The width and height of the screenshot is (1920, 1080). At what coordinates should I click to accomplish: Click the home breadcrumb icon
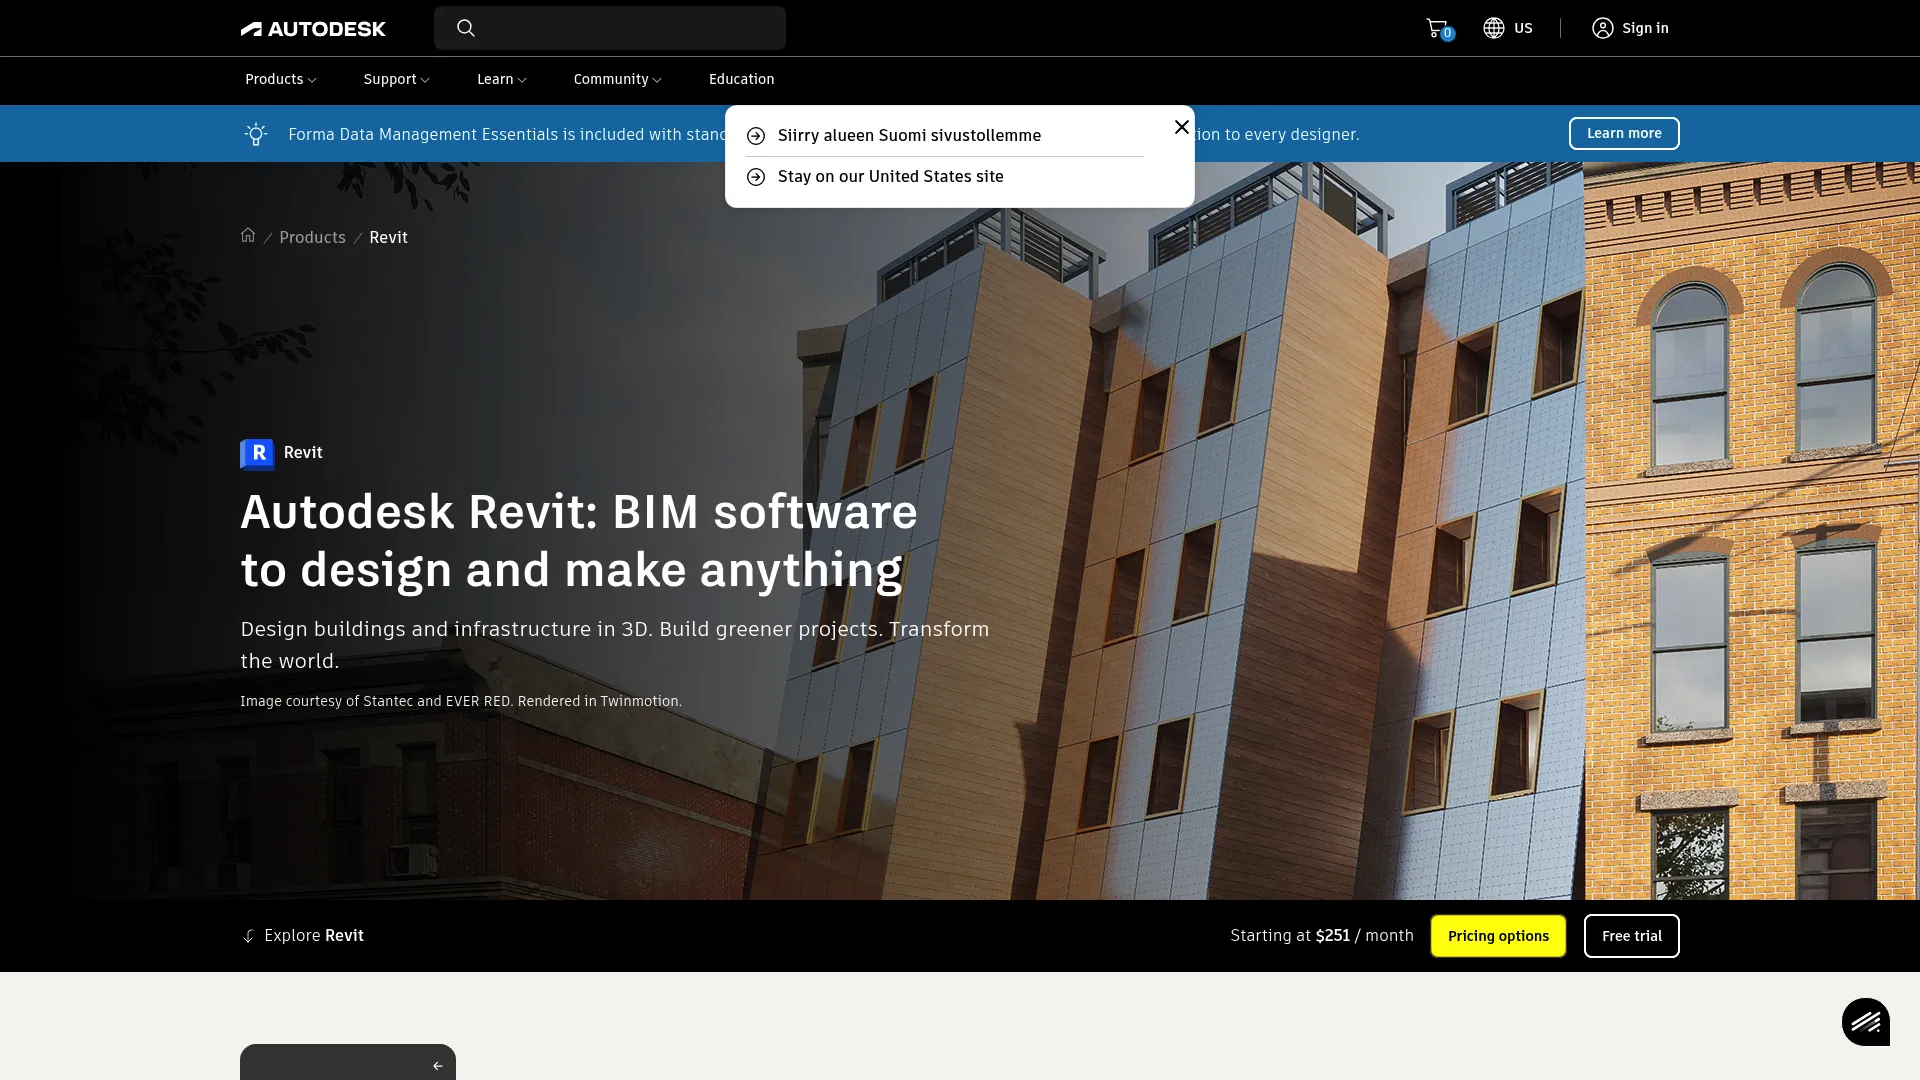(248, 236)
